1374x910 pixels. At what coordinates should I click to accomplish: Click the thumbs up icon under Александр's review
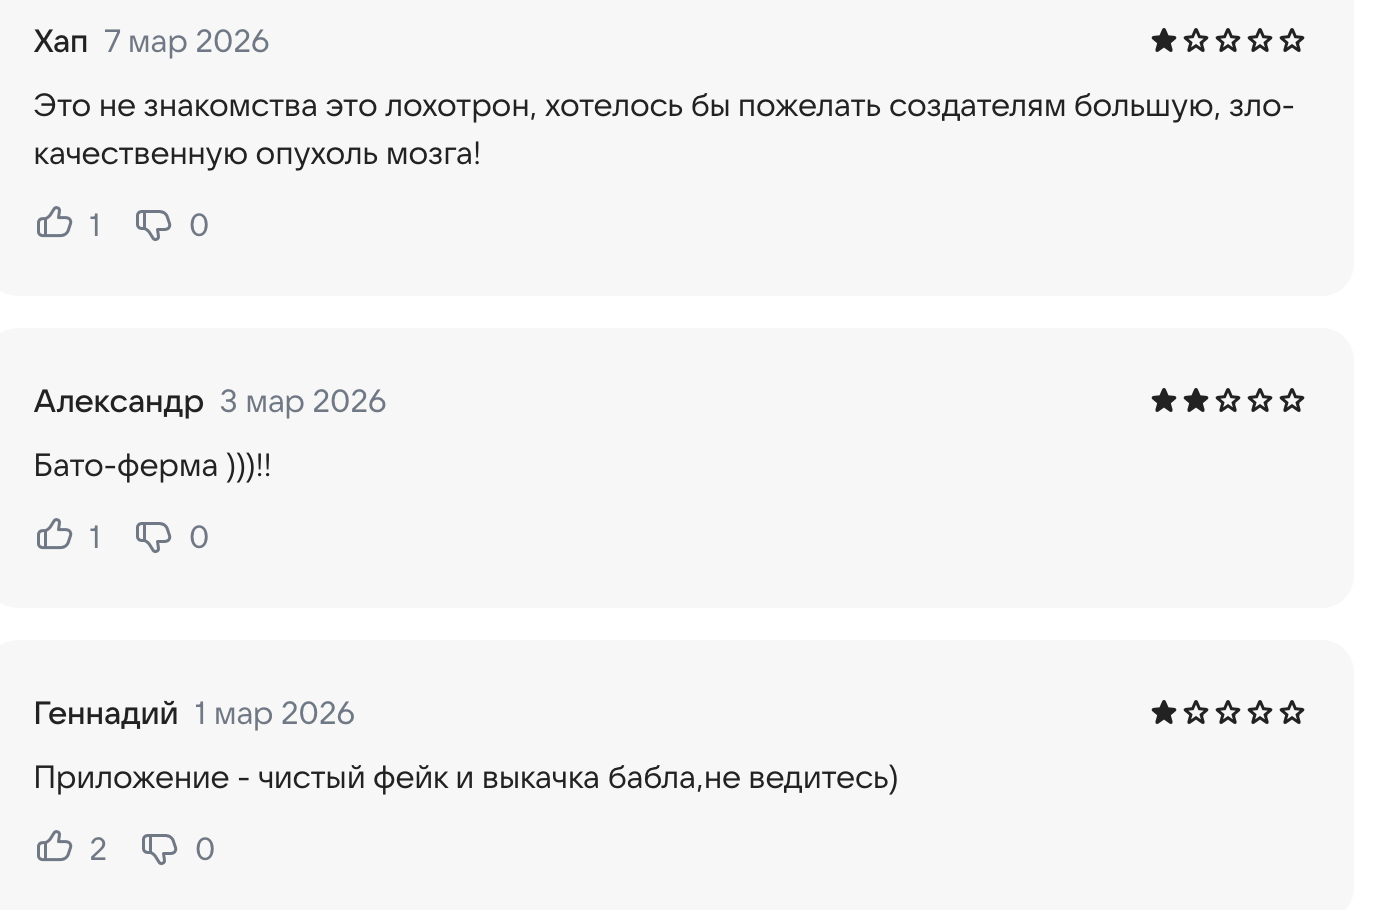point(54,535)
